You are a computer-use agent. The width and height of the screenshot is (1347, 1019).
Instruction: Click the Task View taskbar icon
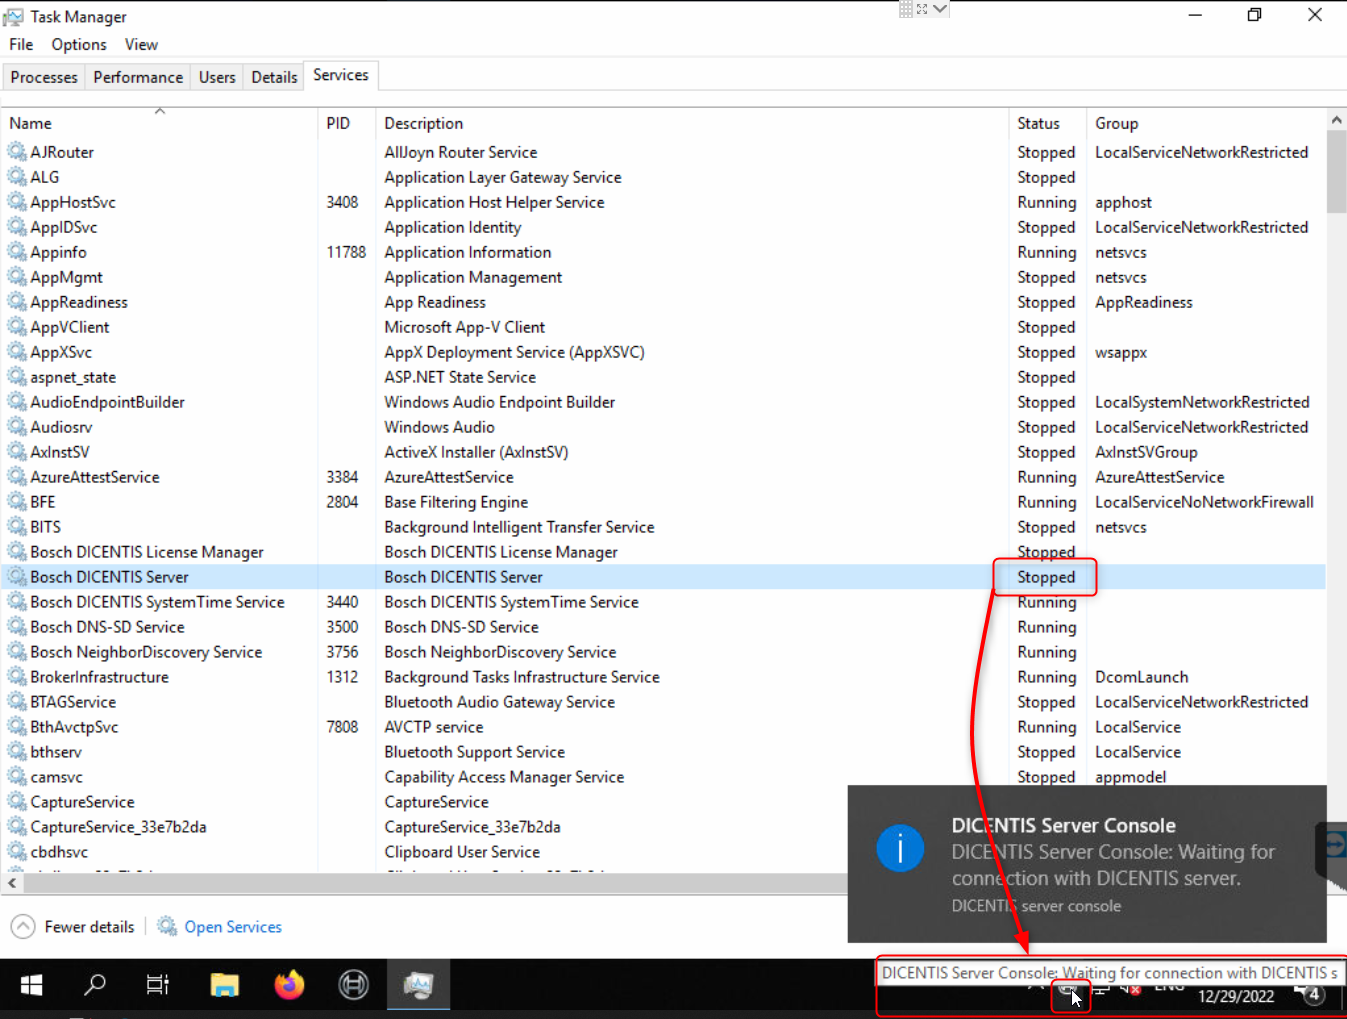[x=158, y=985]
